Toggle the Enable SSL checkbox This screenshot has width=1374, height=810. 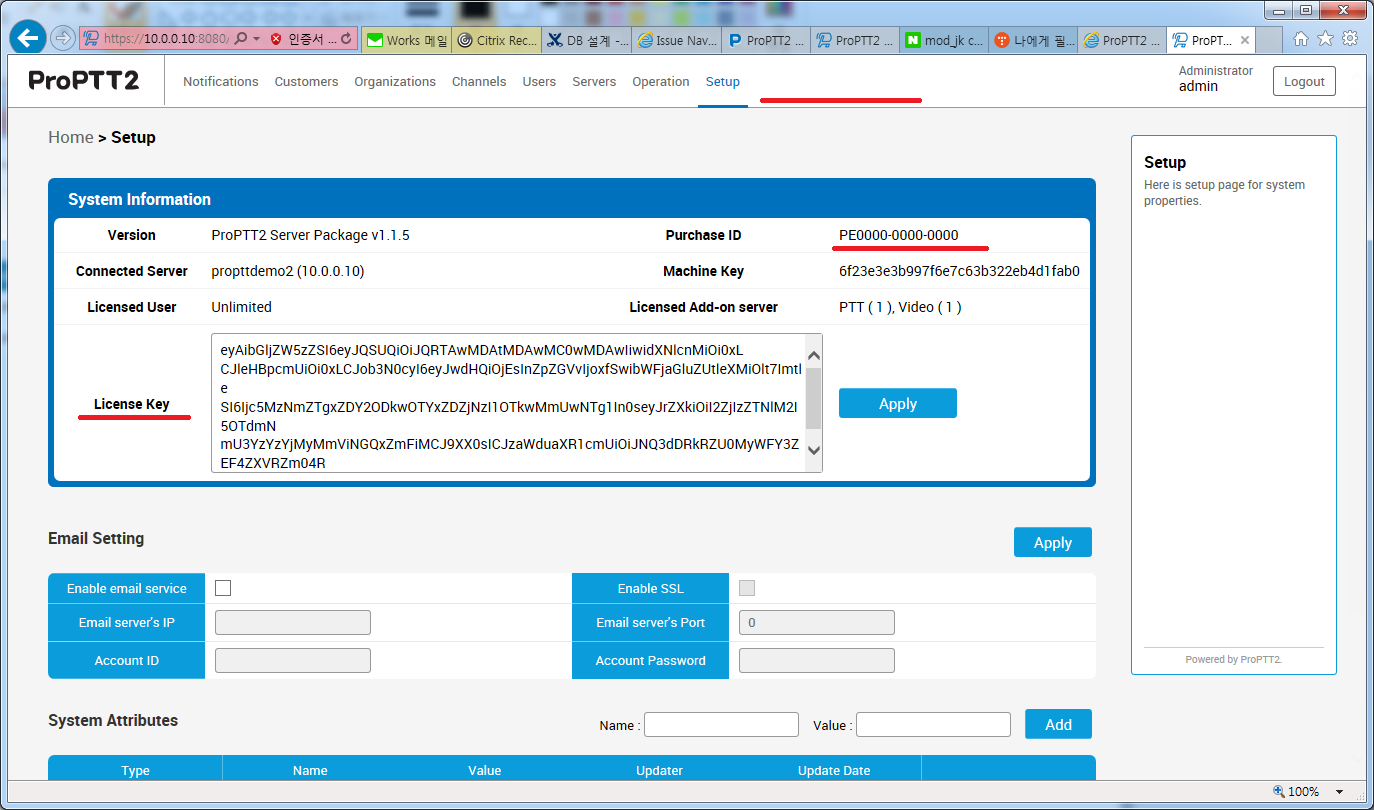point(747,588)
